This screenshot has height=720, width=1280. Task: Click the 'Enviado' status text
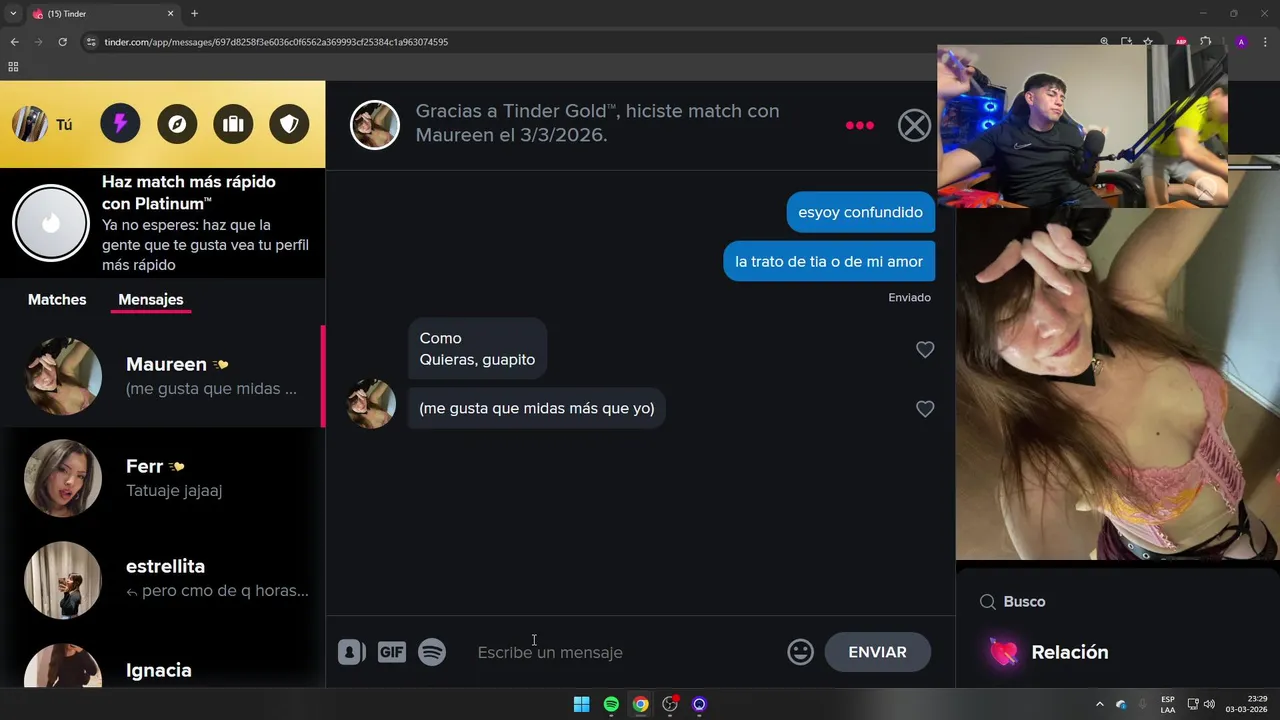pos(909,297)
